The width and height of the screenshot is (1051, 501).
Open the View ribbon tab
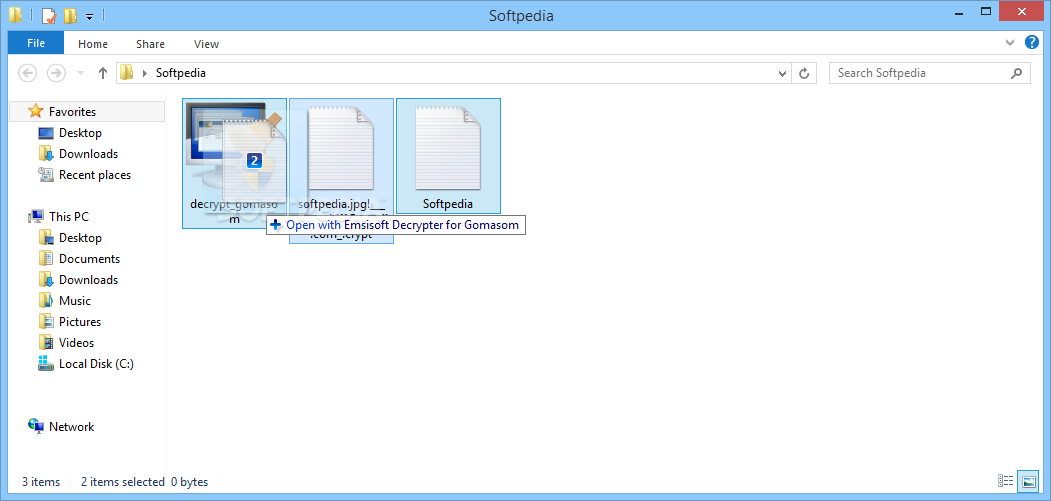point(206,44)
